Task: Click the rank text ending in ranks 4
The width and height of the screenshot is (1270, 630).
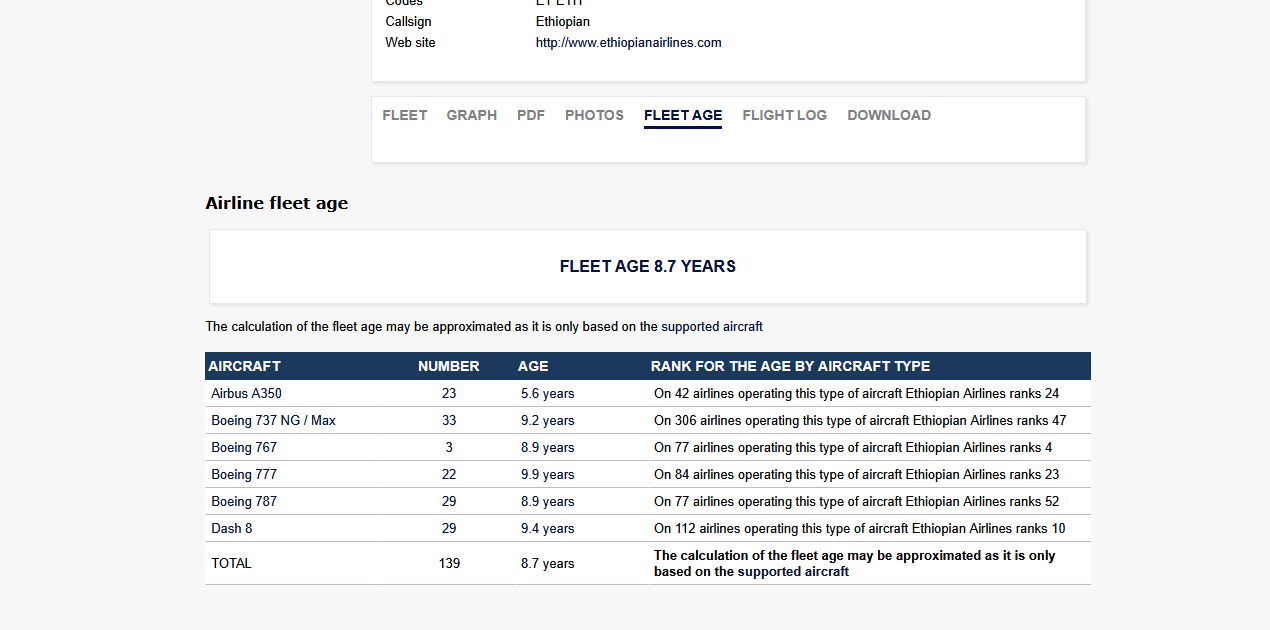Action: [x=853, y=448]
